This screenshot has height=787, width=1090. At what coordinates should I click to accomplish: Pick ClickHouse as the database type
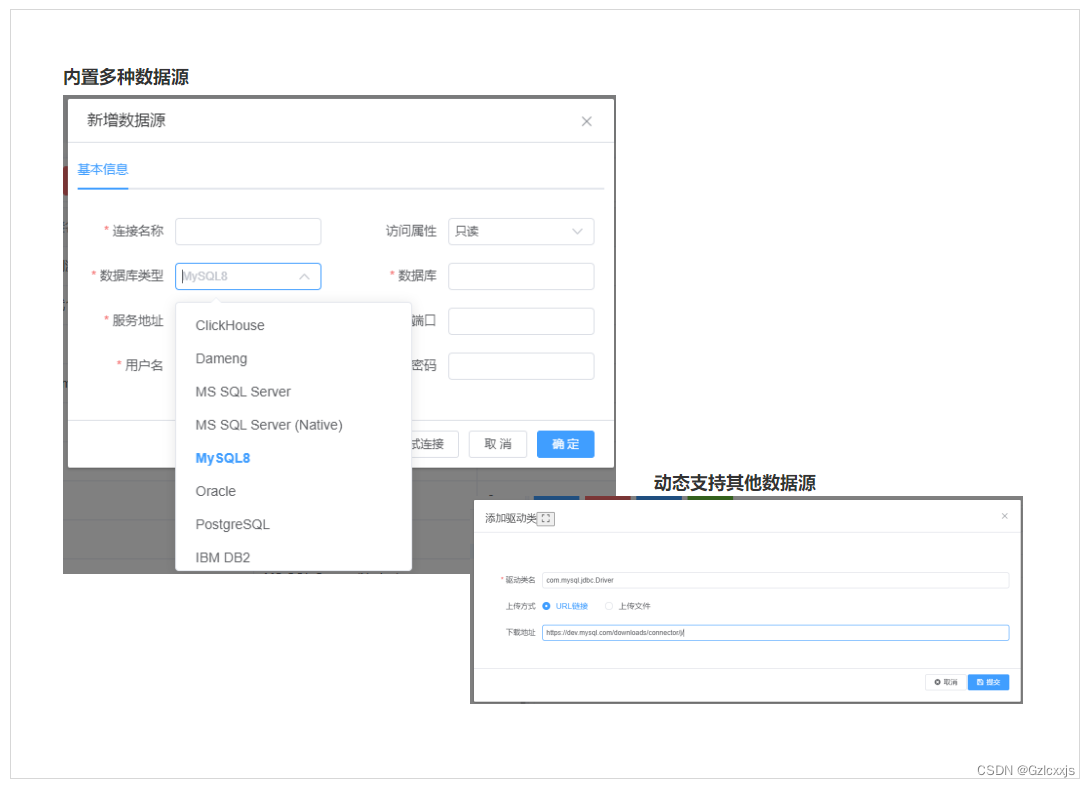click(x=229, y=325)
